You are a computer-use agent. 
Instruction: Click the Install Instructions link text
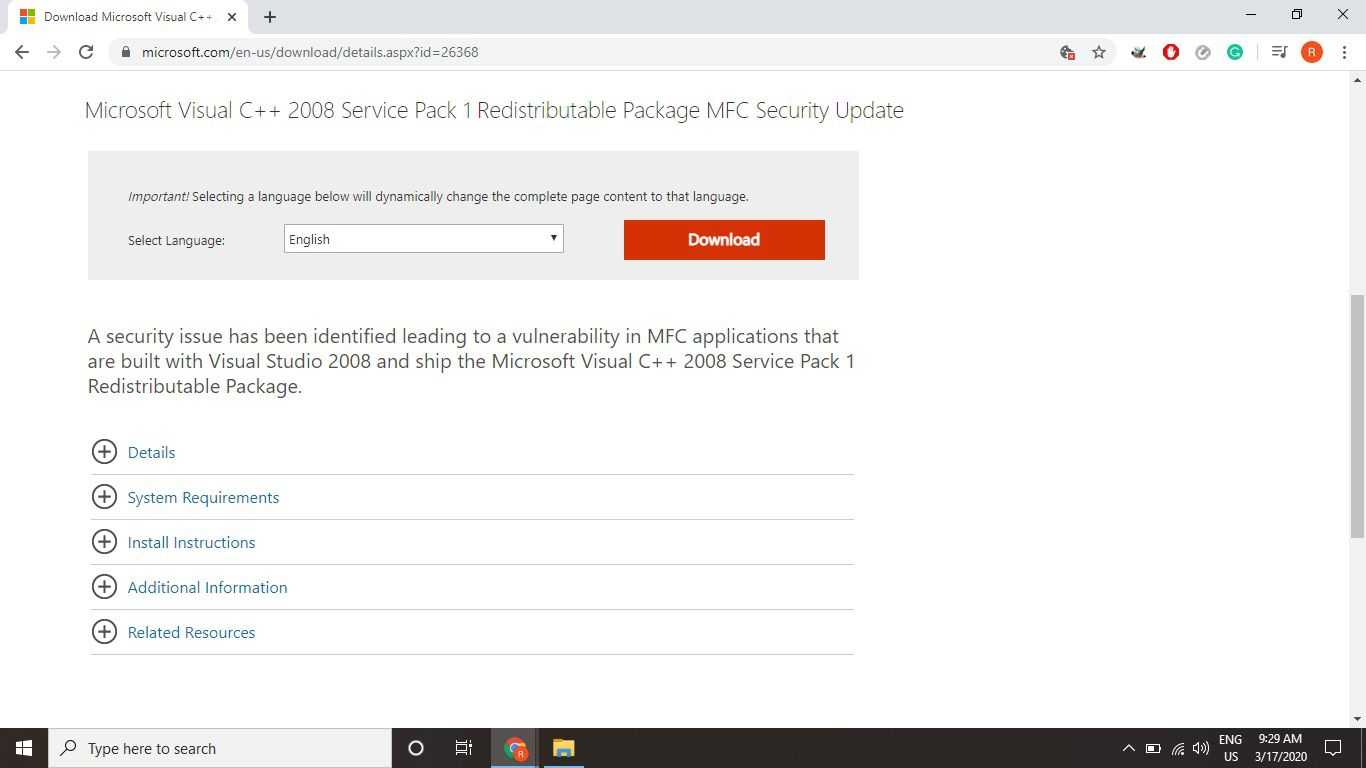tap(191, 542)
